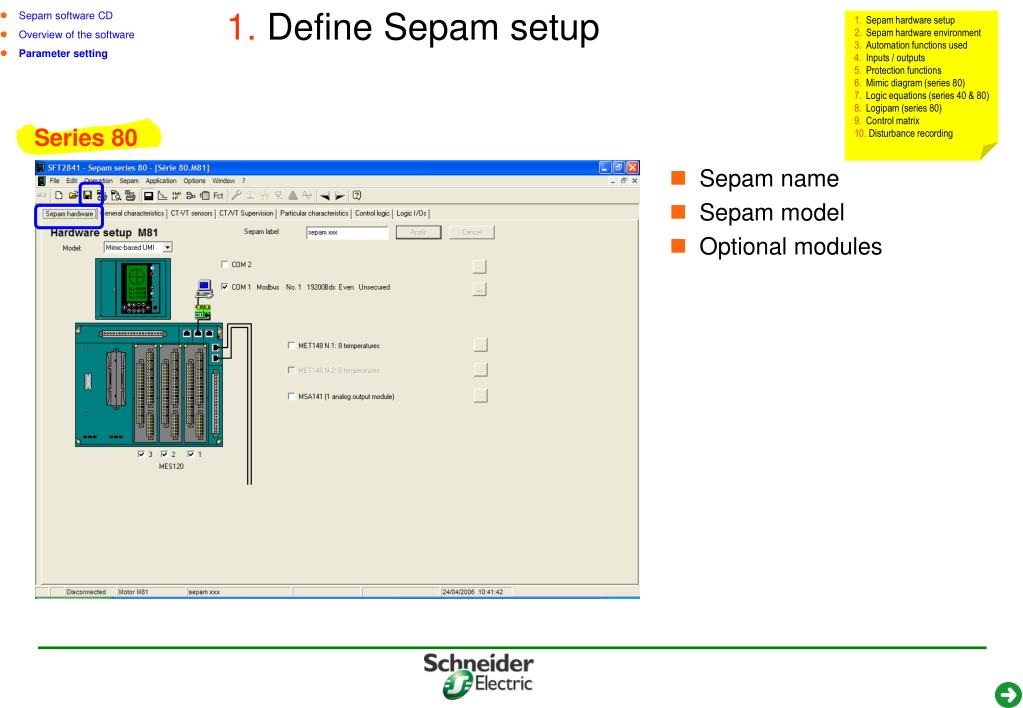Screen dimensions: 1023x708
Task: Click settings button for MSA141 module
Action: pos(480,395)
